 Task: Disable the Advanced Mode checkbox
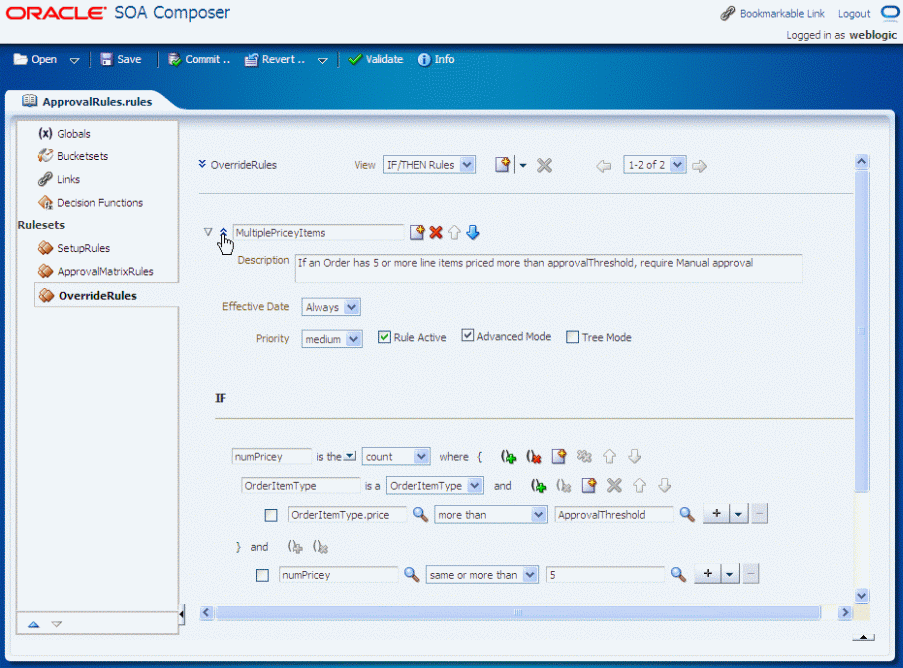pos(468,336)
